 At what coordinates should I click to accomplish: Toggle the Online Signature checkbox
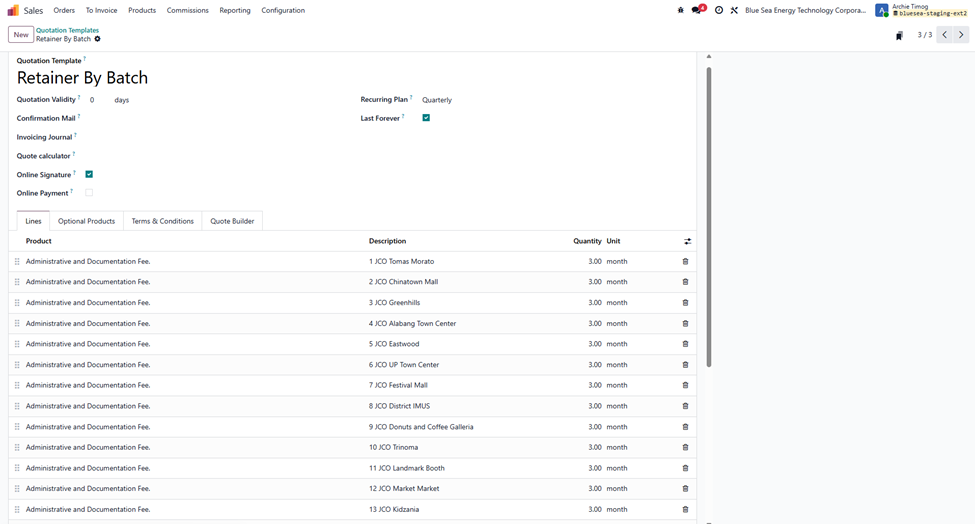click(x=89, y=174)
